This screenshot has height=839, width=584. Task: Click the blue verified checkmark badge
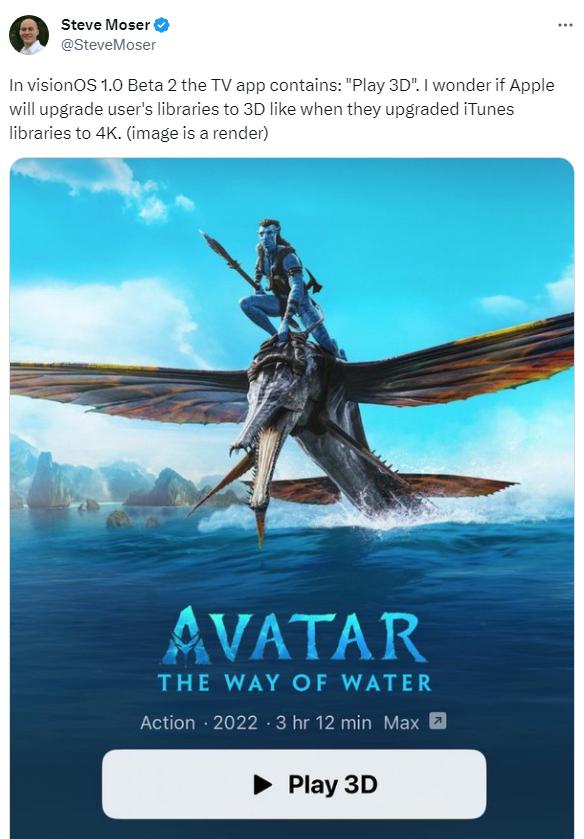(162, 25)
